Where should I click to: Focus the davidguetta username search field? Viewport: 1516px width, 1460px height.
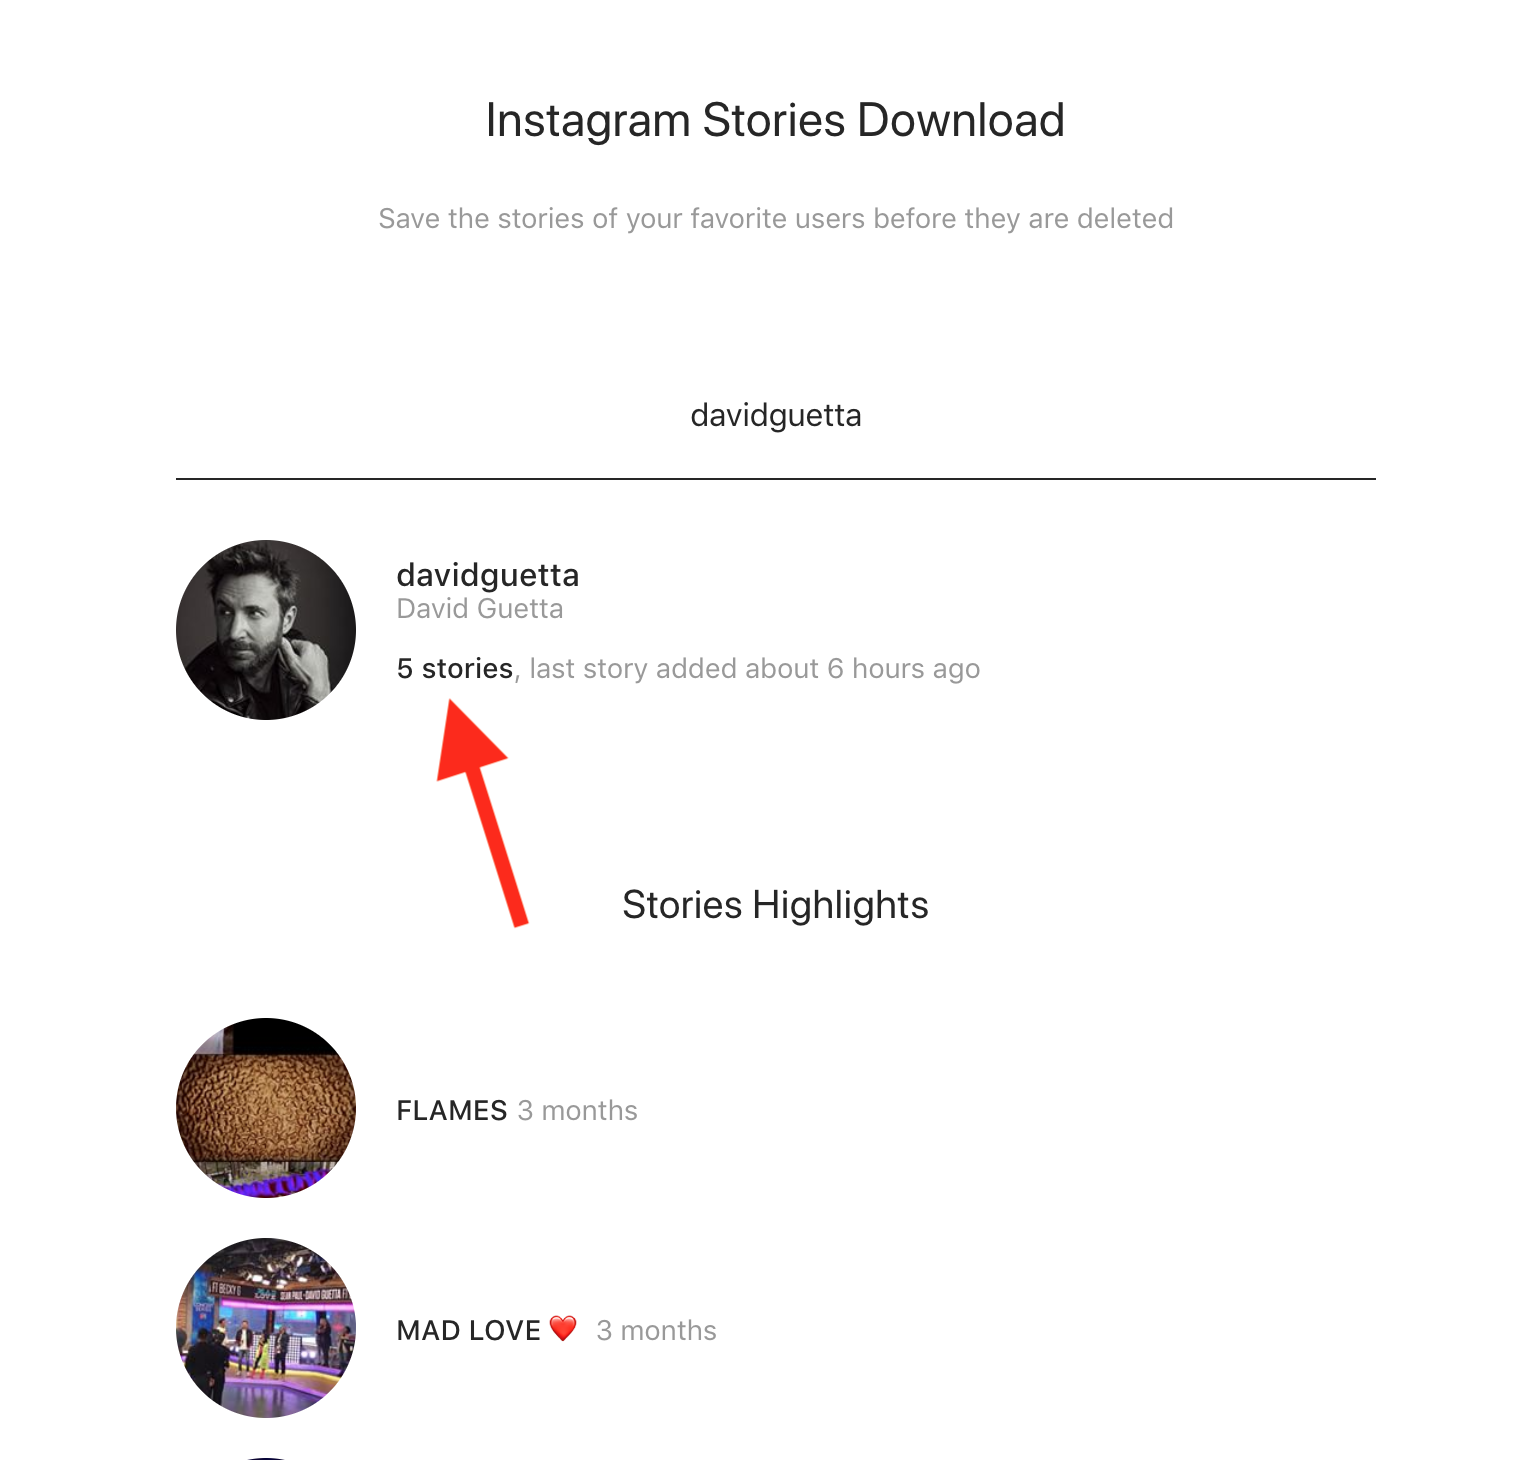tap(776, 415)
